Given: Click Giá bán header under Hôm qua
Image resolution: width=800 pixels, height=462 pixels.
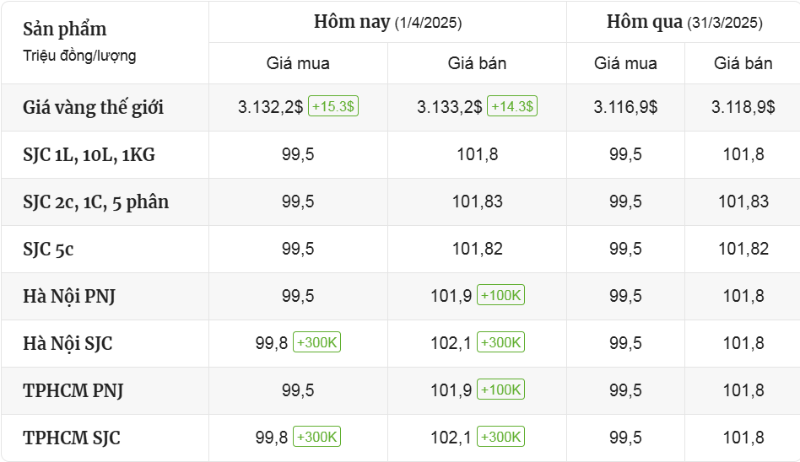Looking at the screenshot, I should 743,63.
